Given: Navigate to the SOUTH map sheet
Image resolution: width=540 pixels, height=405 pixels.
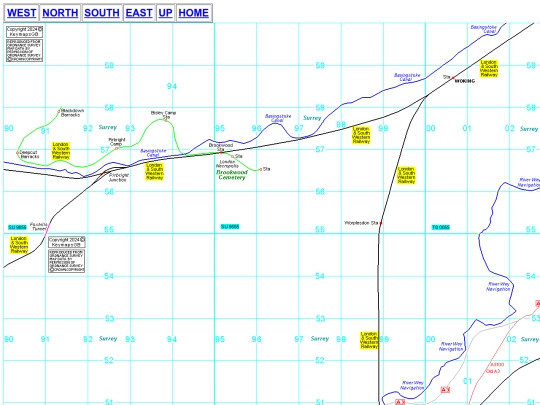Looking at the screenshot, I should click(x=102, y=13).
